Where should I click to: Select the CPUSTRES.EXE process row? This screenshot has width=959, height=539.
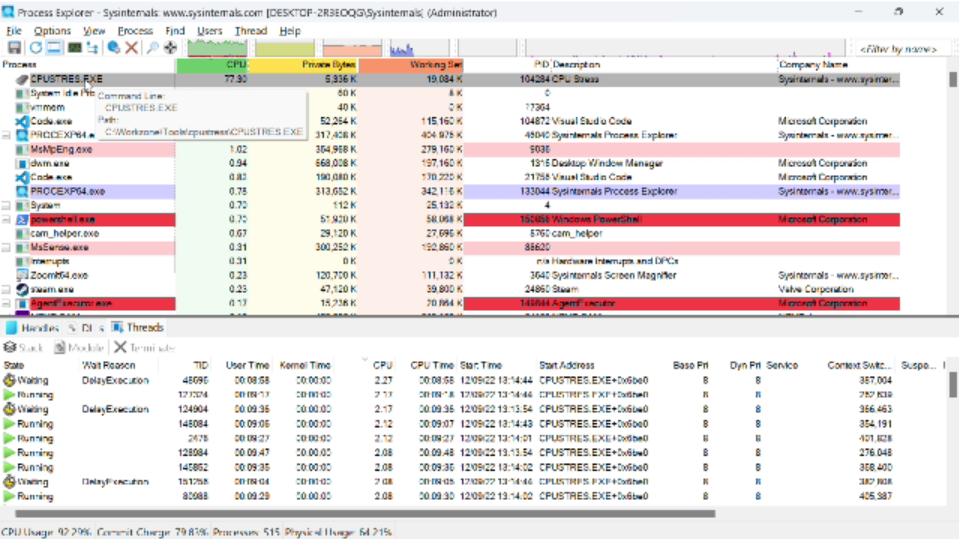[450, 80]
